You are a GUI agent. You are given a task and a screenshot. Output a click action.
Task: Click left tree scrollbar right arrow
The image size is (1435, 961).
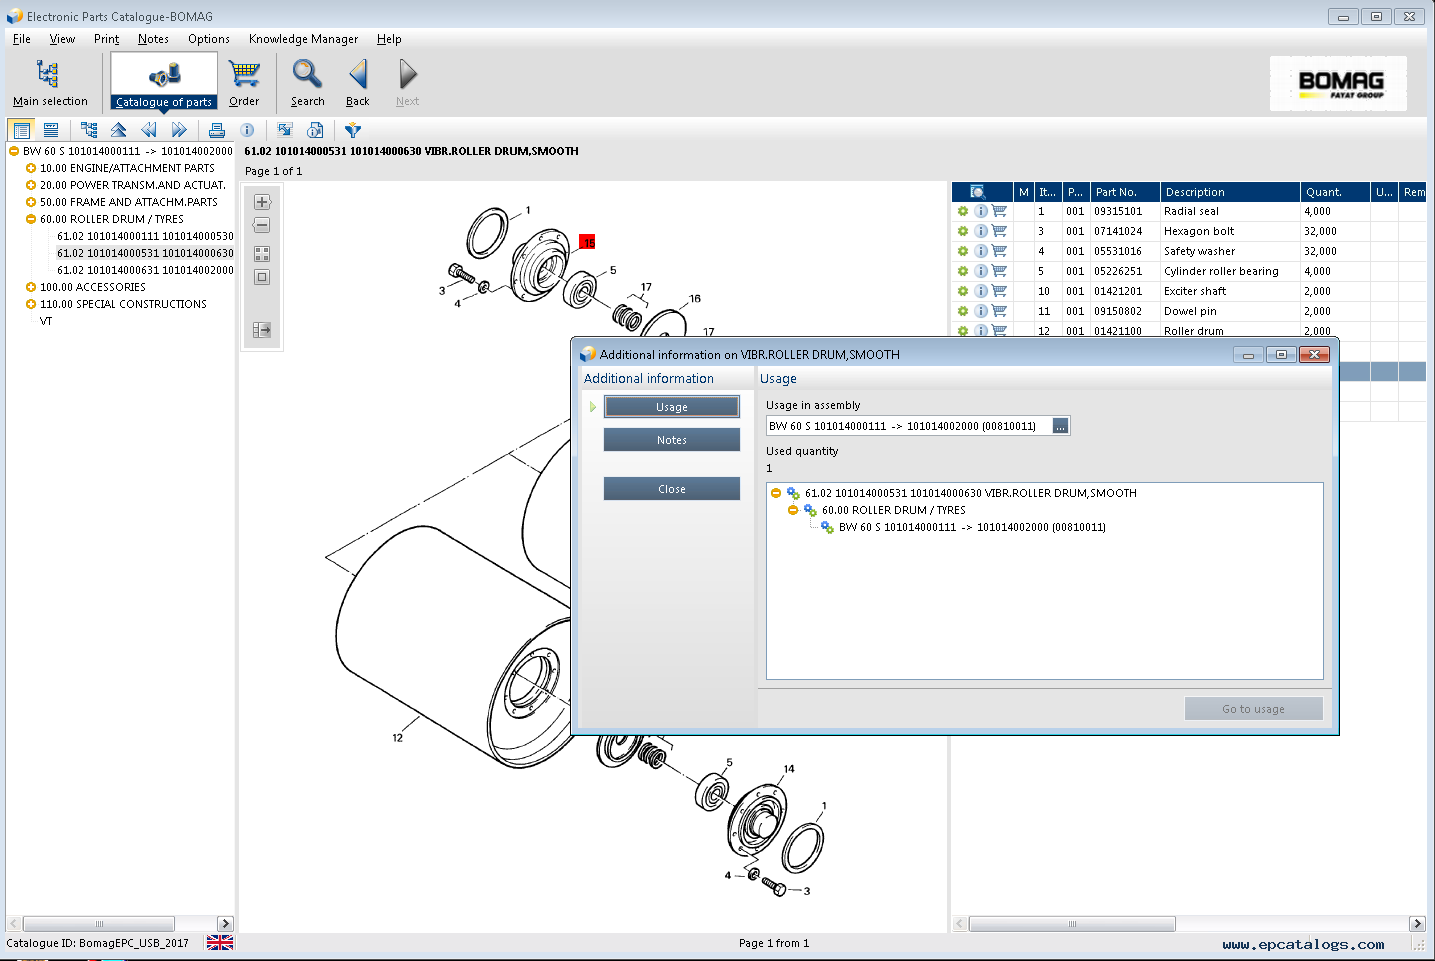click(x=225, y=924)
